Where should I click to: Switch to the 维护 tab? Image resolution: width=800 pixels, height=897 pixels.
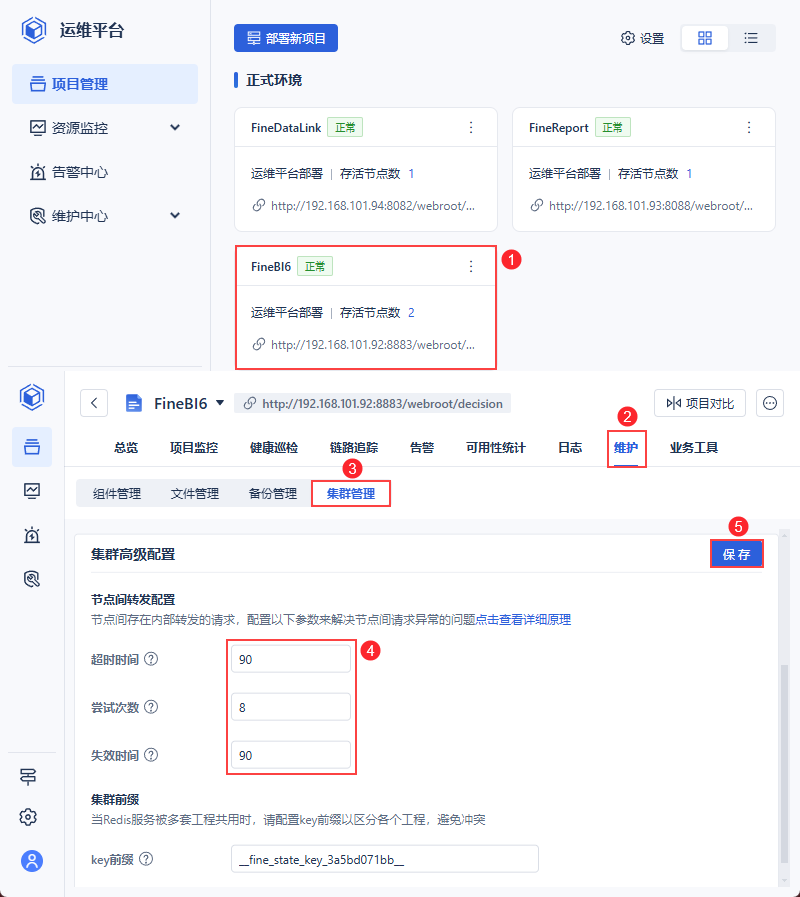point(626,448)
